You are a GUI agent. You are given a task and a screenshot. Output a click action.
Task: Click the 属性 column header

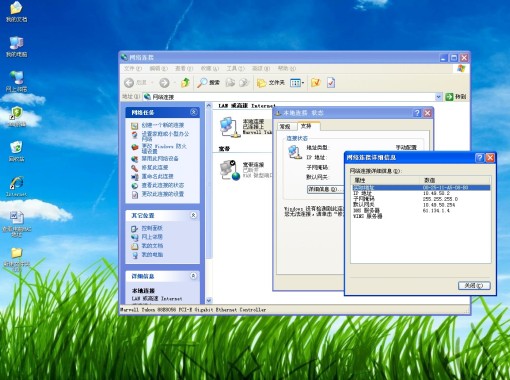coord(385,180)
